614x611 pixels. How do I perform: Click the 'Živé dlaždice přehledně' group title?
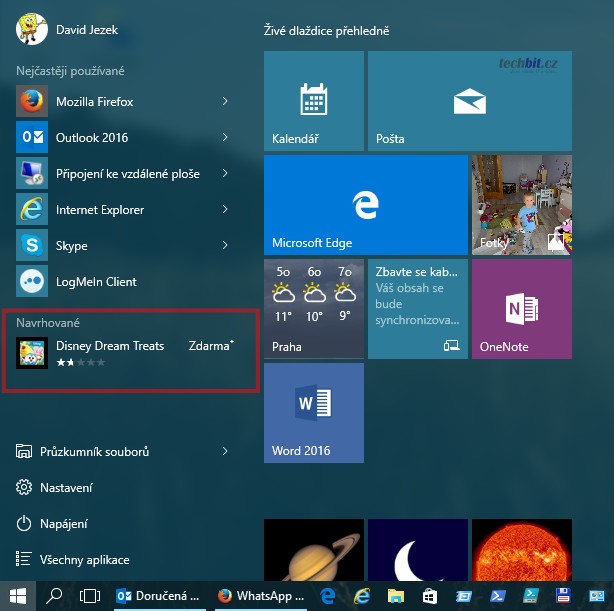(x=327, y=31)
